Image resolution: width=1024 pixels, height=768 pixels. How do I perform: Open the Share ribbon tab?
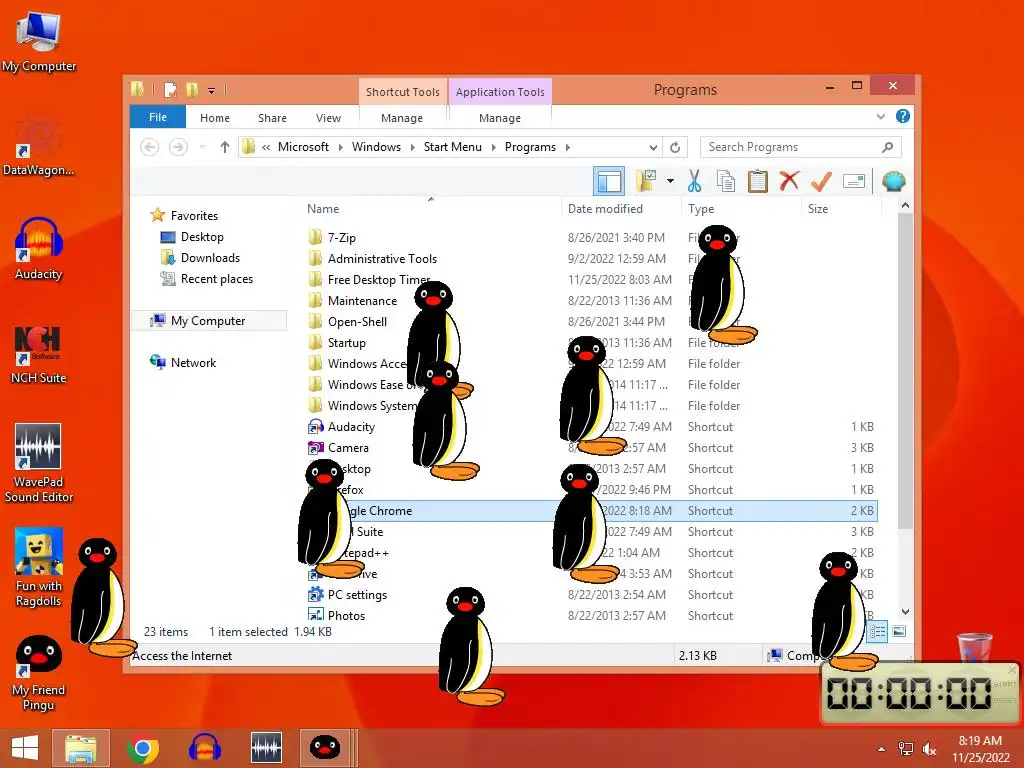[272, 118]
